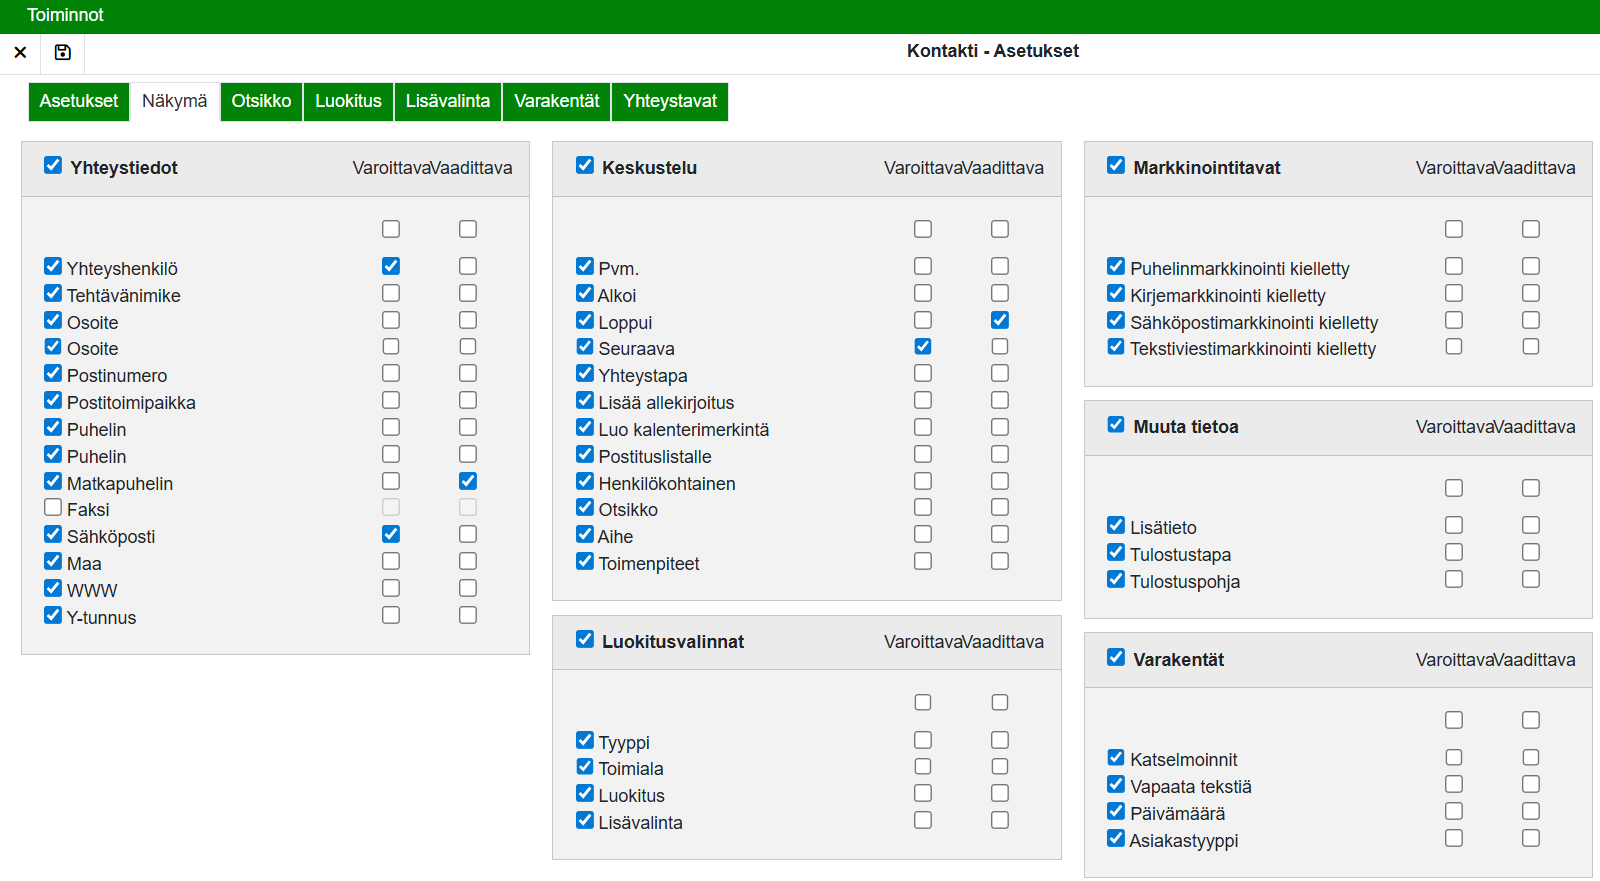Uncheck the Asiakastyyppi checkbox
This screenshot has width=1600, height=881.
[x=1116, y=838]
